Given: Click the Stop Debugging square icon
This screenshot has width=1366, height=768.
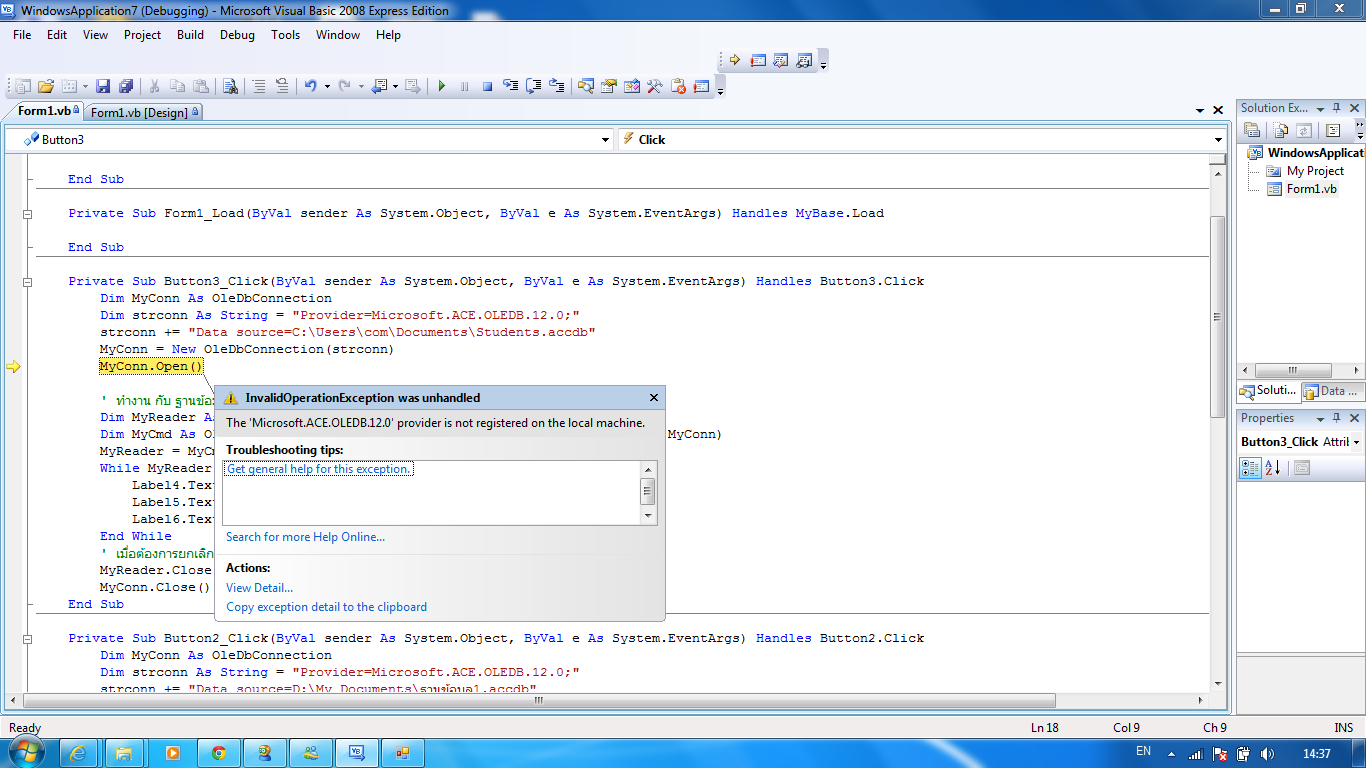Looking at the screenshot, I should coord(487,86).
